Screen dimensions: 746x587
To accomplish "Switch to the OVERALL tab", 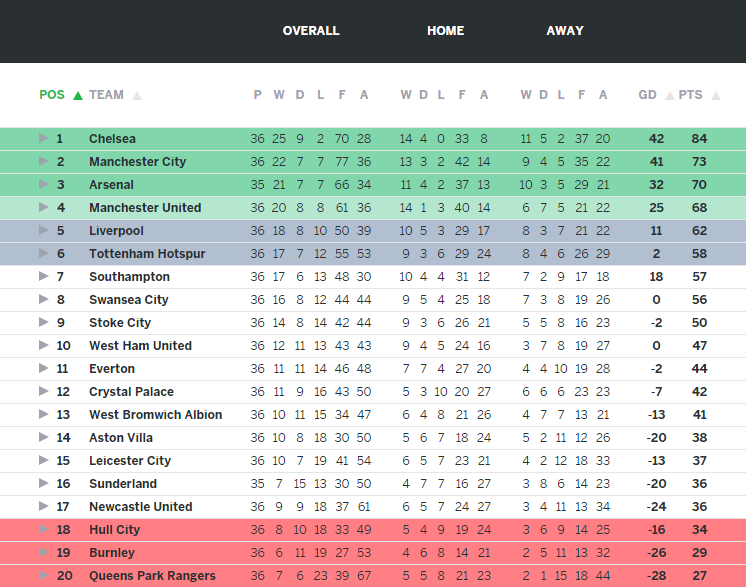I will [x=311, y=31].
